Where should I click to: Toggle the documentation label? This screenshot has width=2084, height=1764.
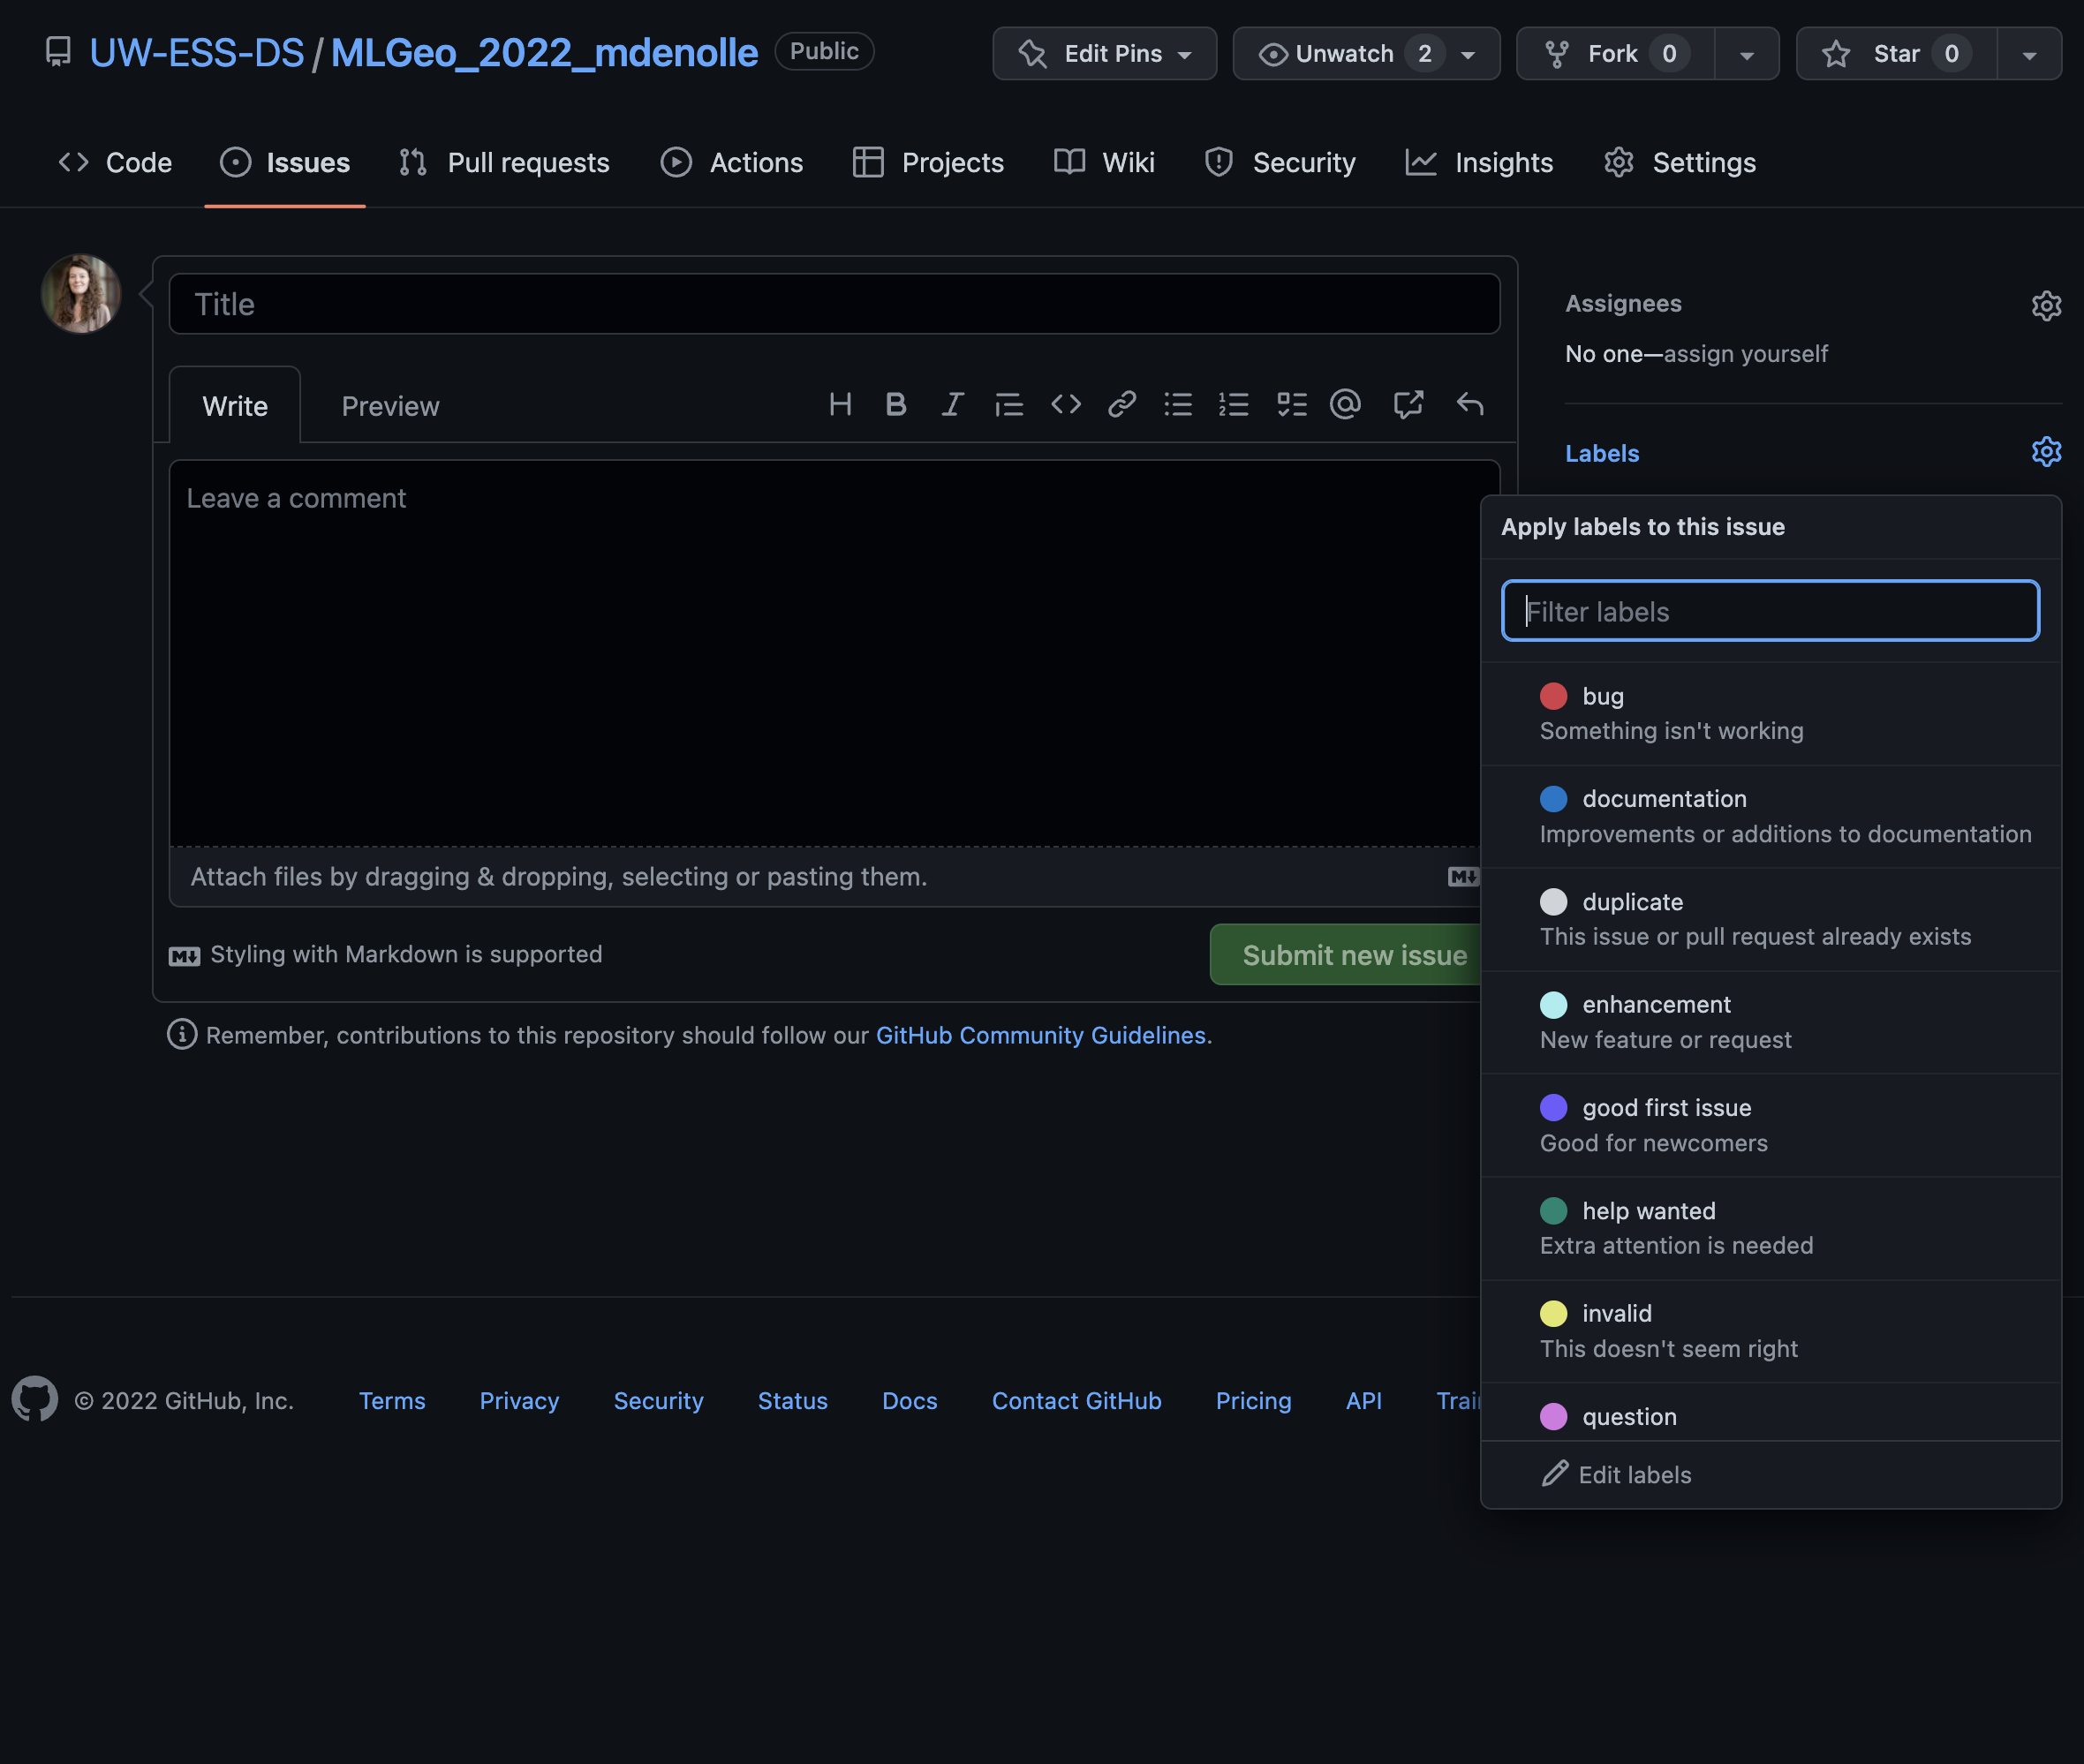[1770, 816]
